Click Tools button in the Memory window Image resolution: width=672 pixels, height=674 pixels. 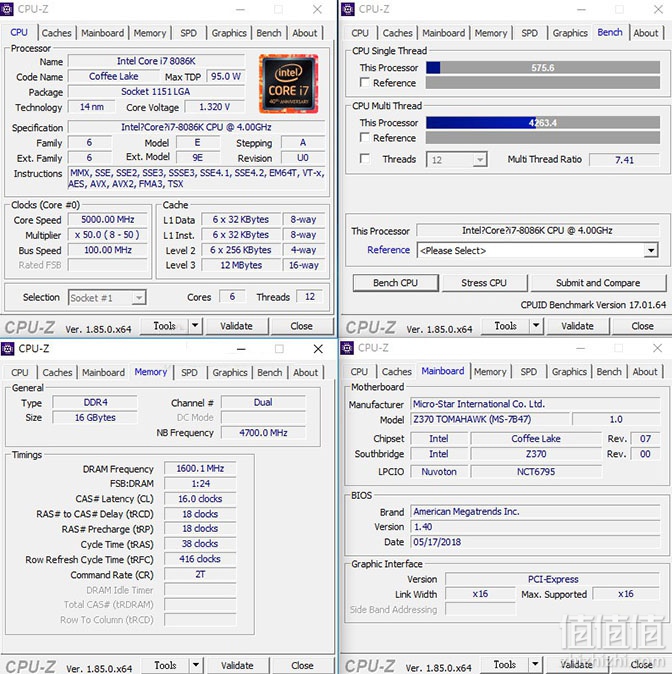[166, 665]
